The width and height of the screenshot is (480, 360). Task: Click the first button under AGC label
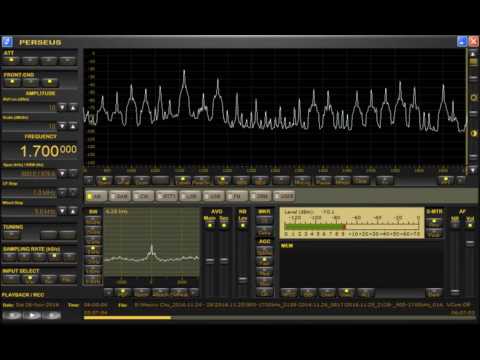pos(264,251)
